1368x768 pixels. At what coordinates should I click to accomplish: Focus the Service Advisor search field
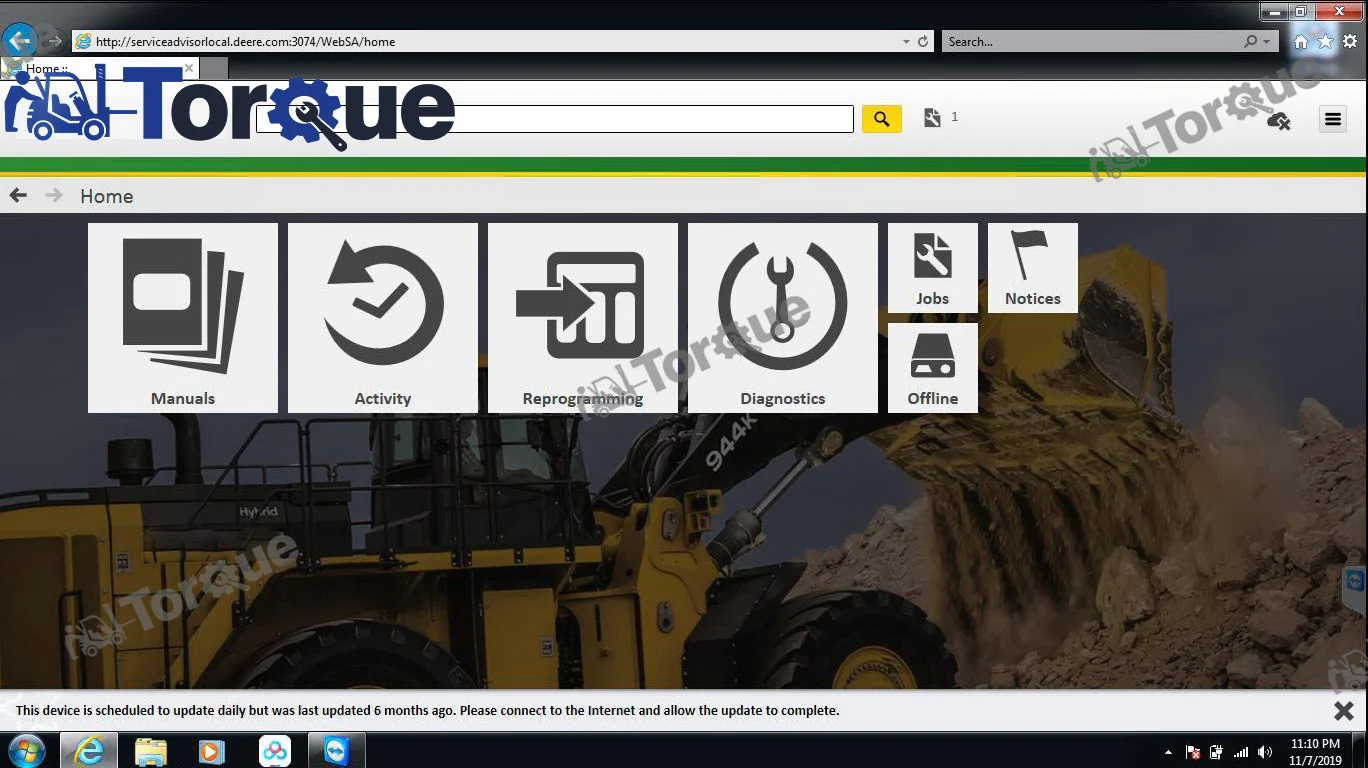[x=555, y=119]
